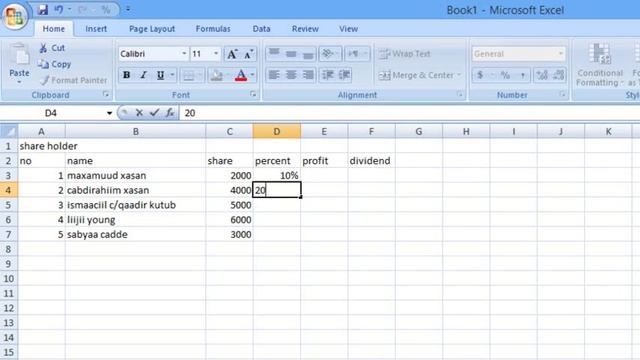
Task: Open the General number format dropdown
Action: tap(561, 54)
